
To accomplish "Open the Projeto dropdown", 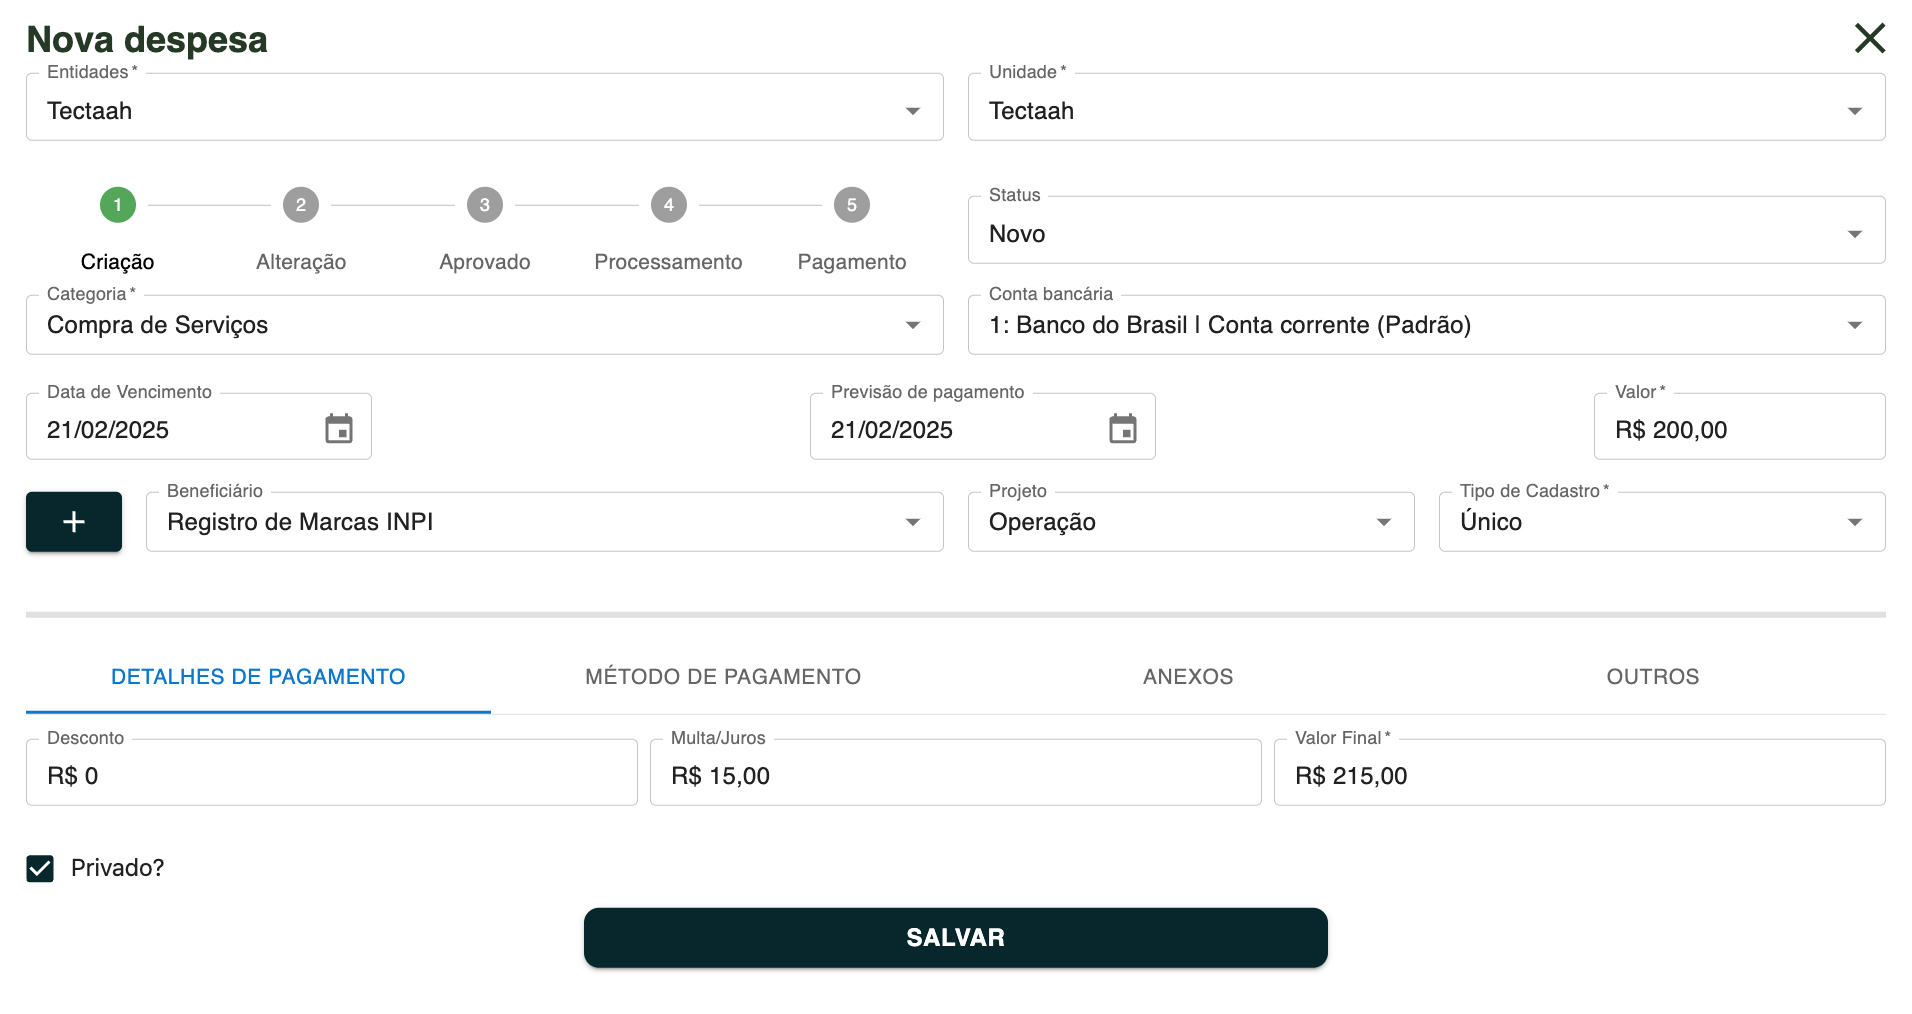I will (1383, 522).
